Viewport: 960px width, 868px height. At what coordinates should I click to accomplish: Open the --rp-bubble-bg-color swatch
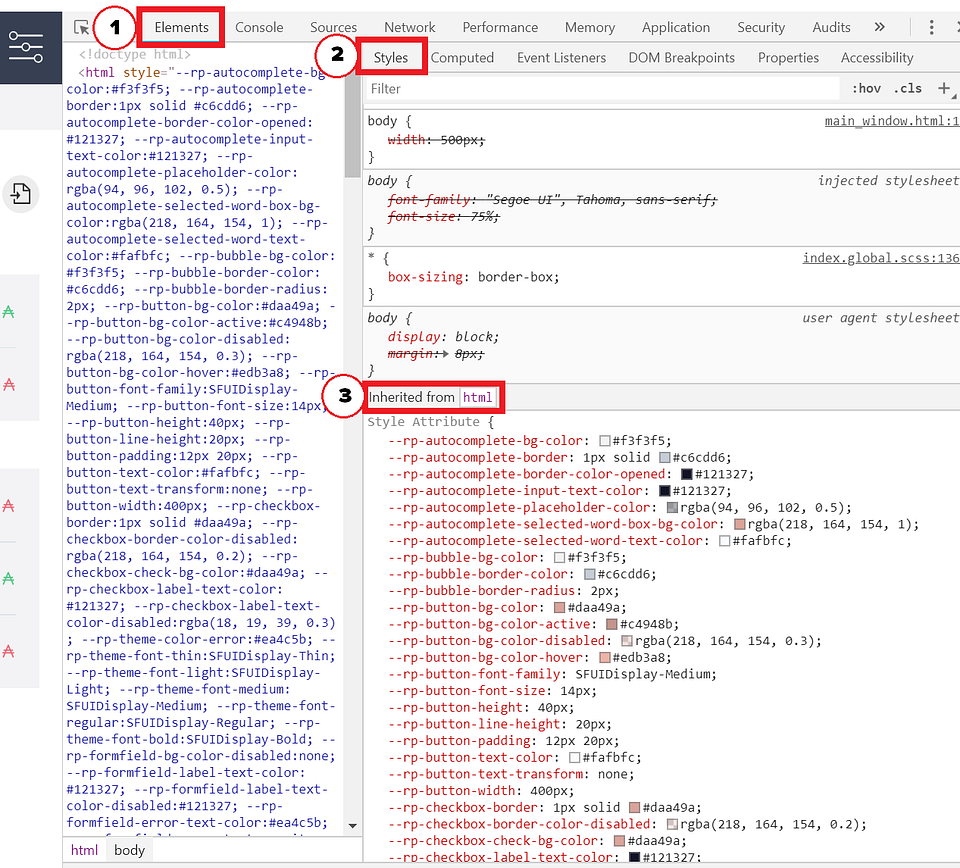(559, 558)
